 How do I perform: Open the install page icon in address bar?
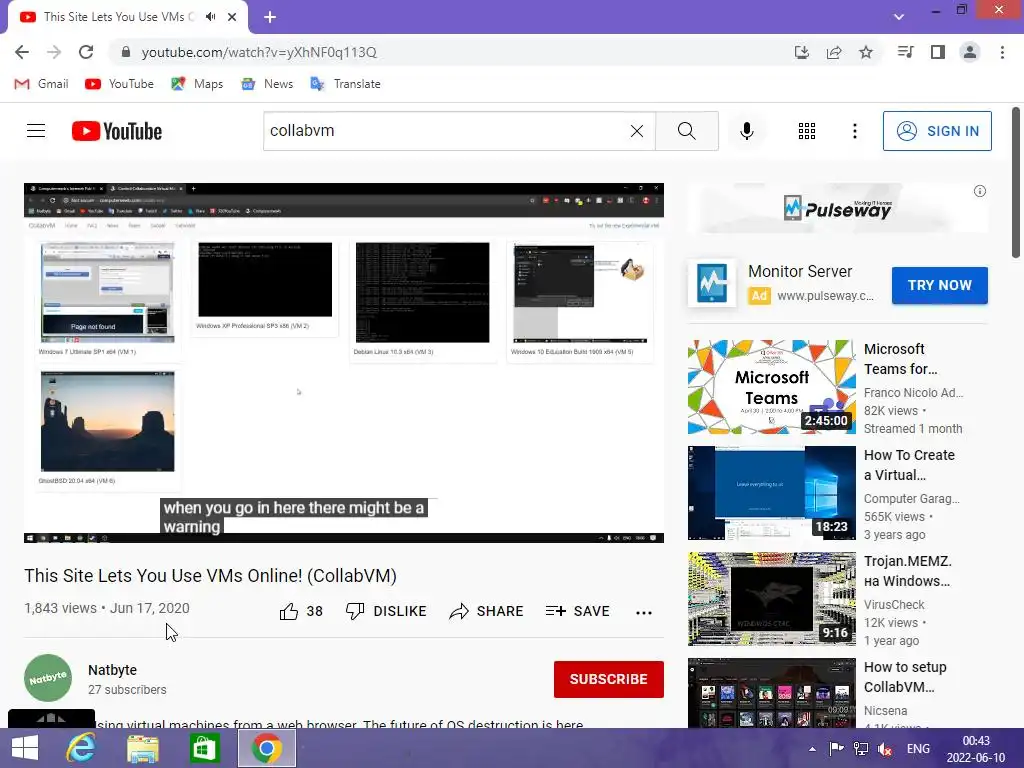(802, 52)
